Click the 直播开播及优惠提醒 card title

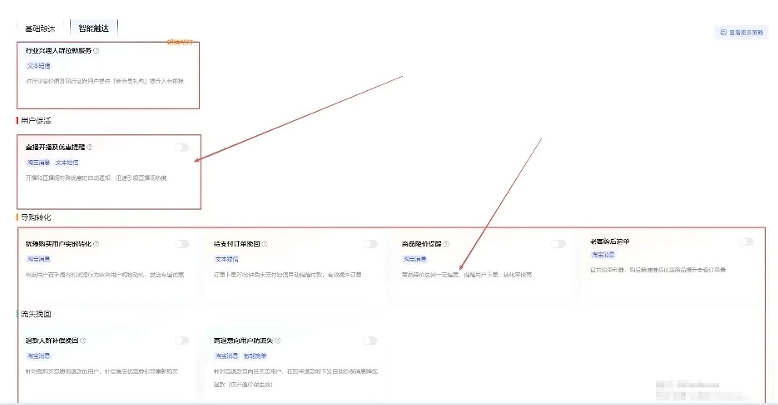(x=55, y=147)
